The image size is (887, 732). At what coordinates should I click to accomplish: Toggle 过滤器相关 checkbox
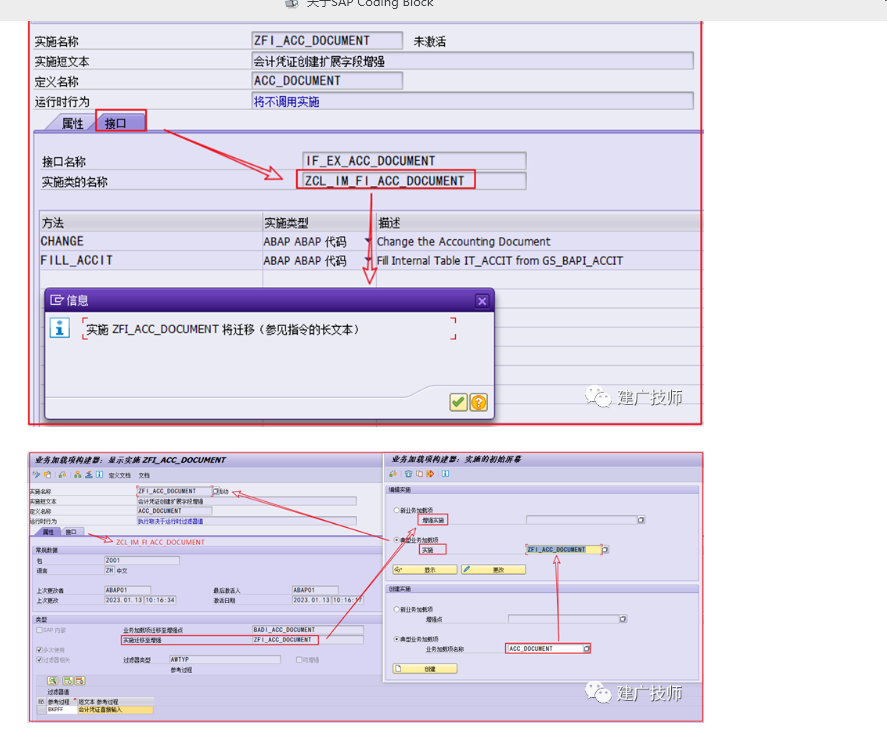pos(39,660)
